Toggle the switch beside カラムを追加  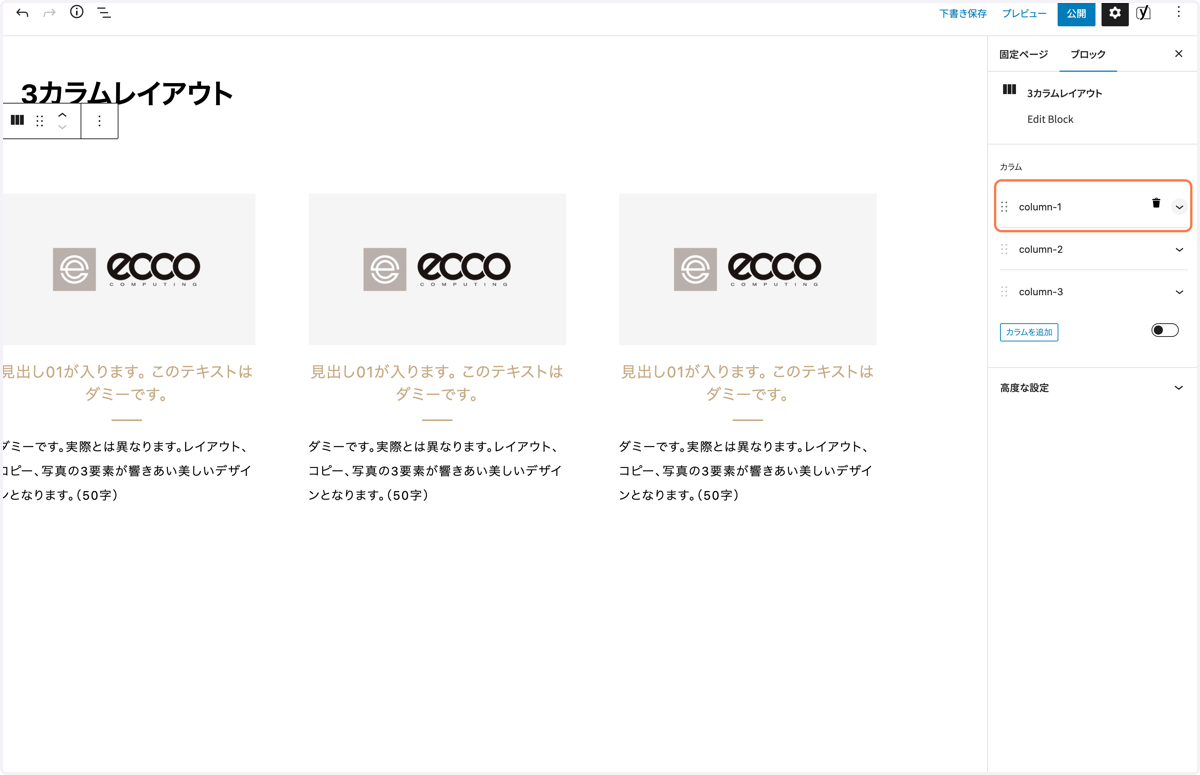click(x=1165, y=330)
